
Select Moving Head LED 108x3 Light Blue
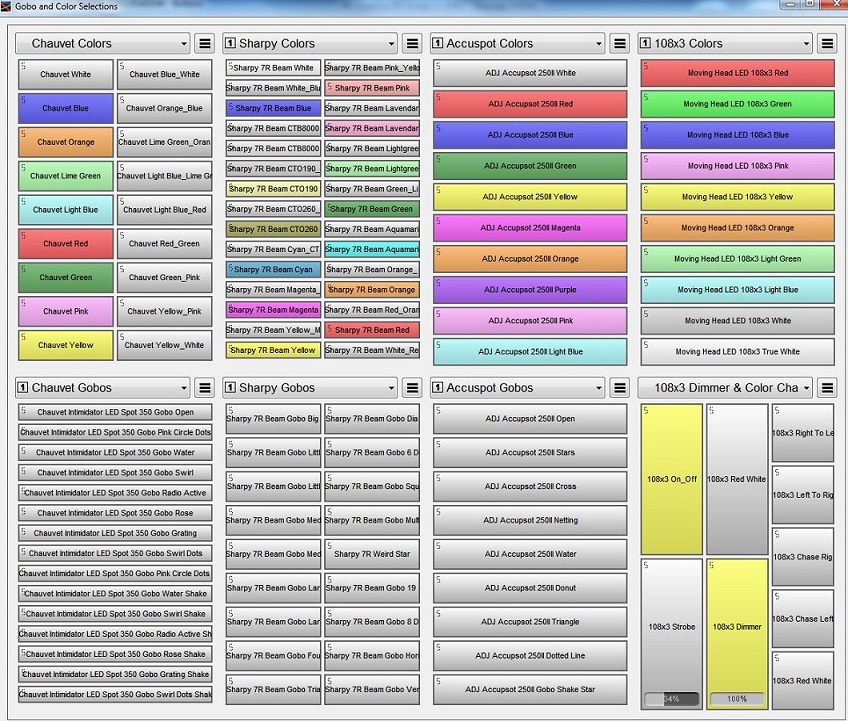click(x=738, y=289)
